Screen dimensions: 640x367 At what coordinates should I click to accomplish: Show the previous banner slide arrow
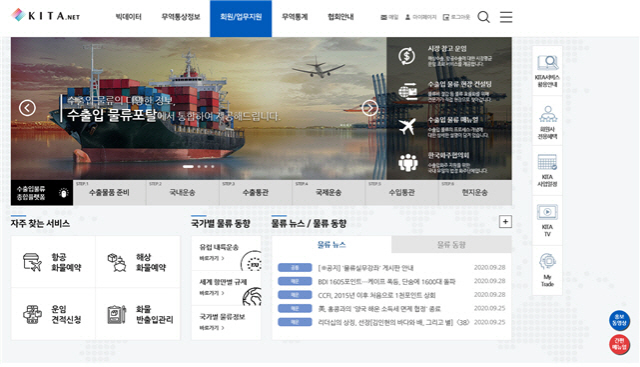pyautogui.click(x=27, y=108)
